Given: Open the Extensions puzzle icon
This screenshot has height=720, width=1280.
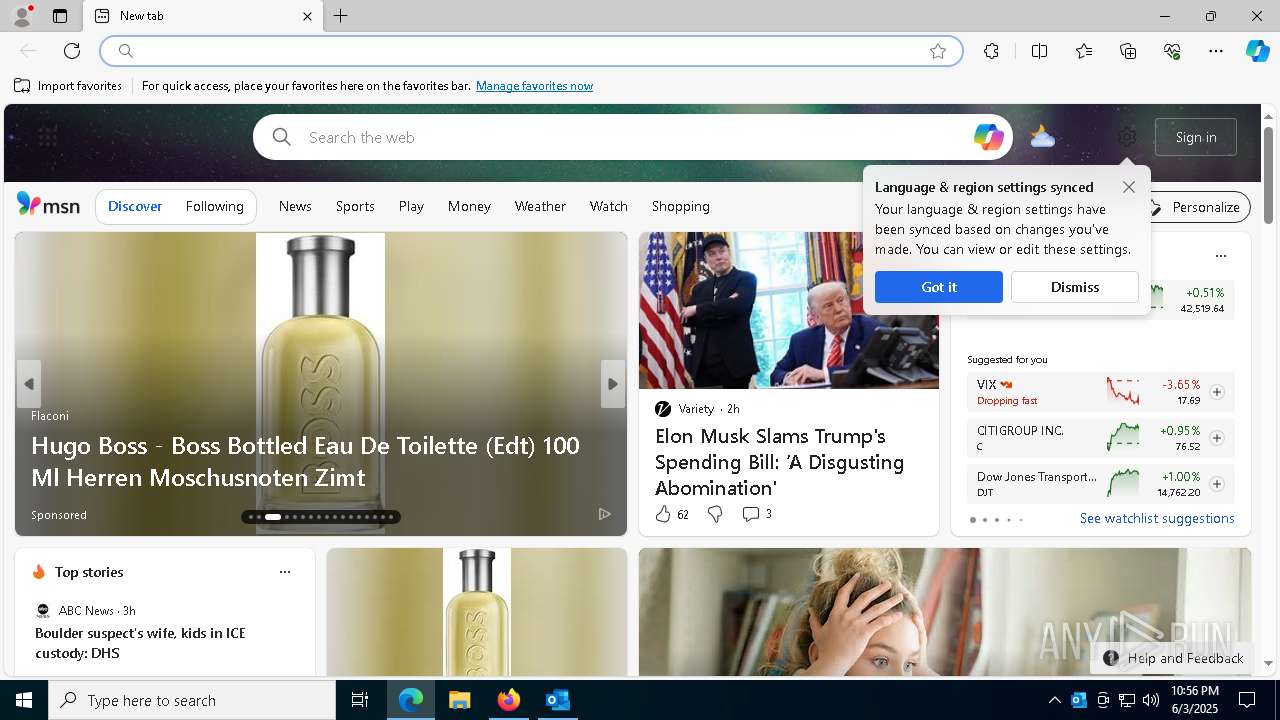Looking at the screenshot, I should 991,51.
